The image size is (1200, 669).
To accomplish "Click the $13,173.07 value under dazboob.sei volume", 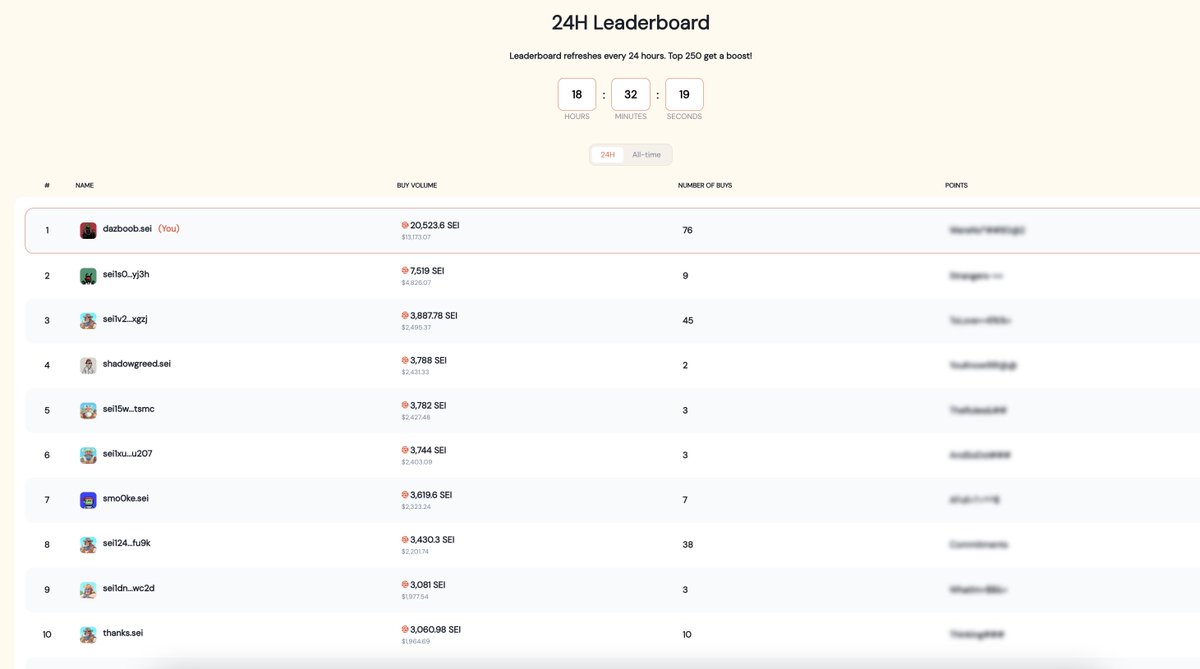I will pyautogui.click(x=416, y=237).
